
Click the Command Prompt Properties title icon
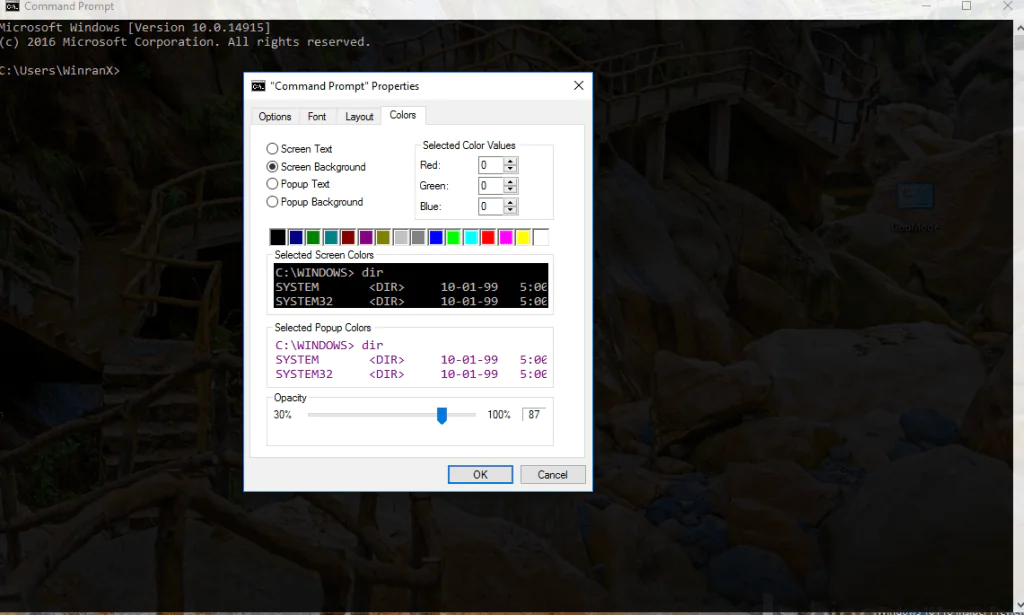tap(259, 86)
